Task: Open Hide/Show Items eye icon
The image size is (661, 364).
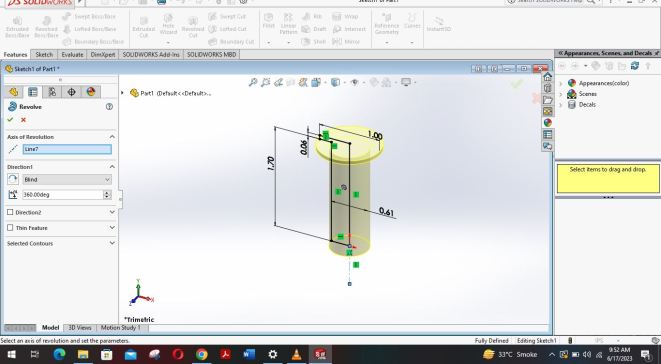Action: coord(355,82)
